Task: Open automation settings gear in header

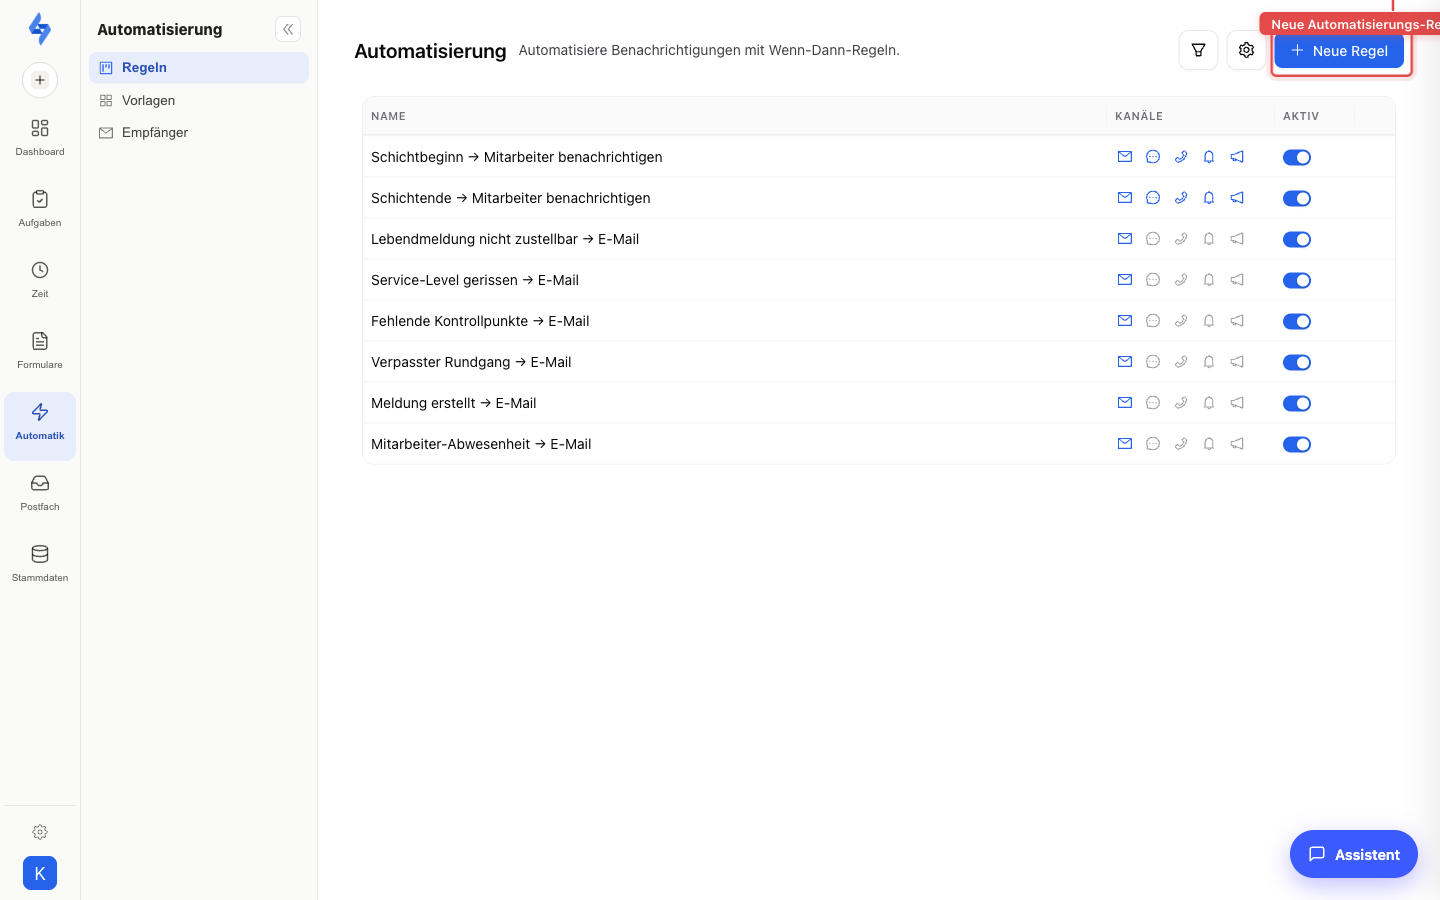Action: tap(1246, 50)
